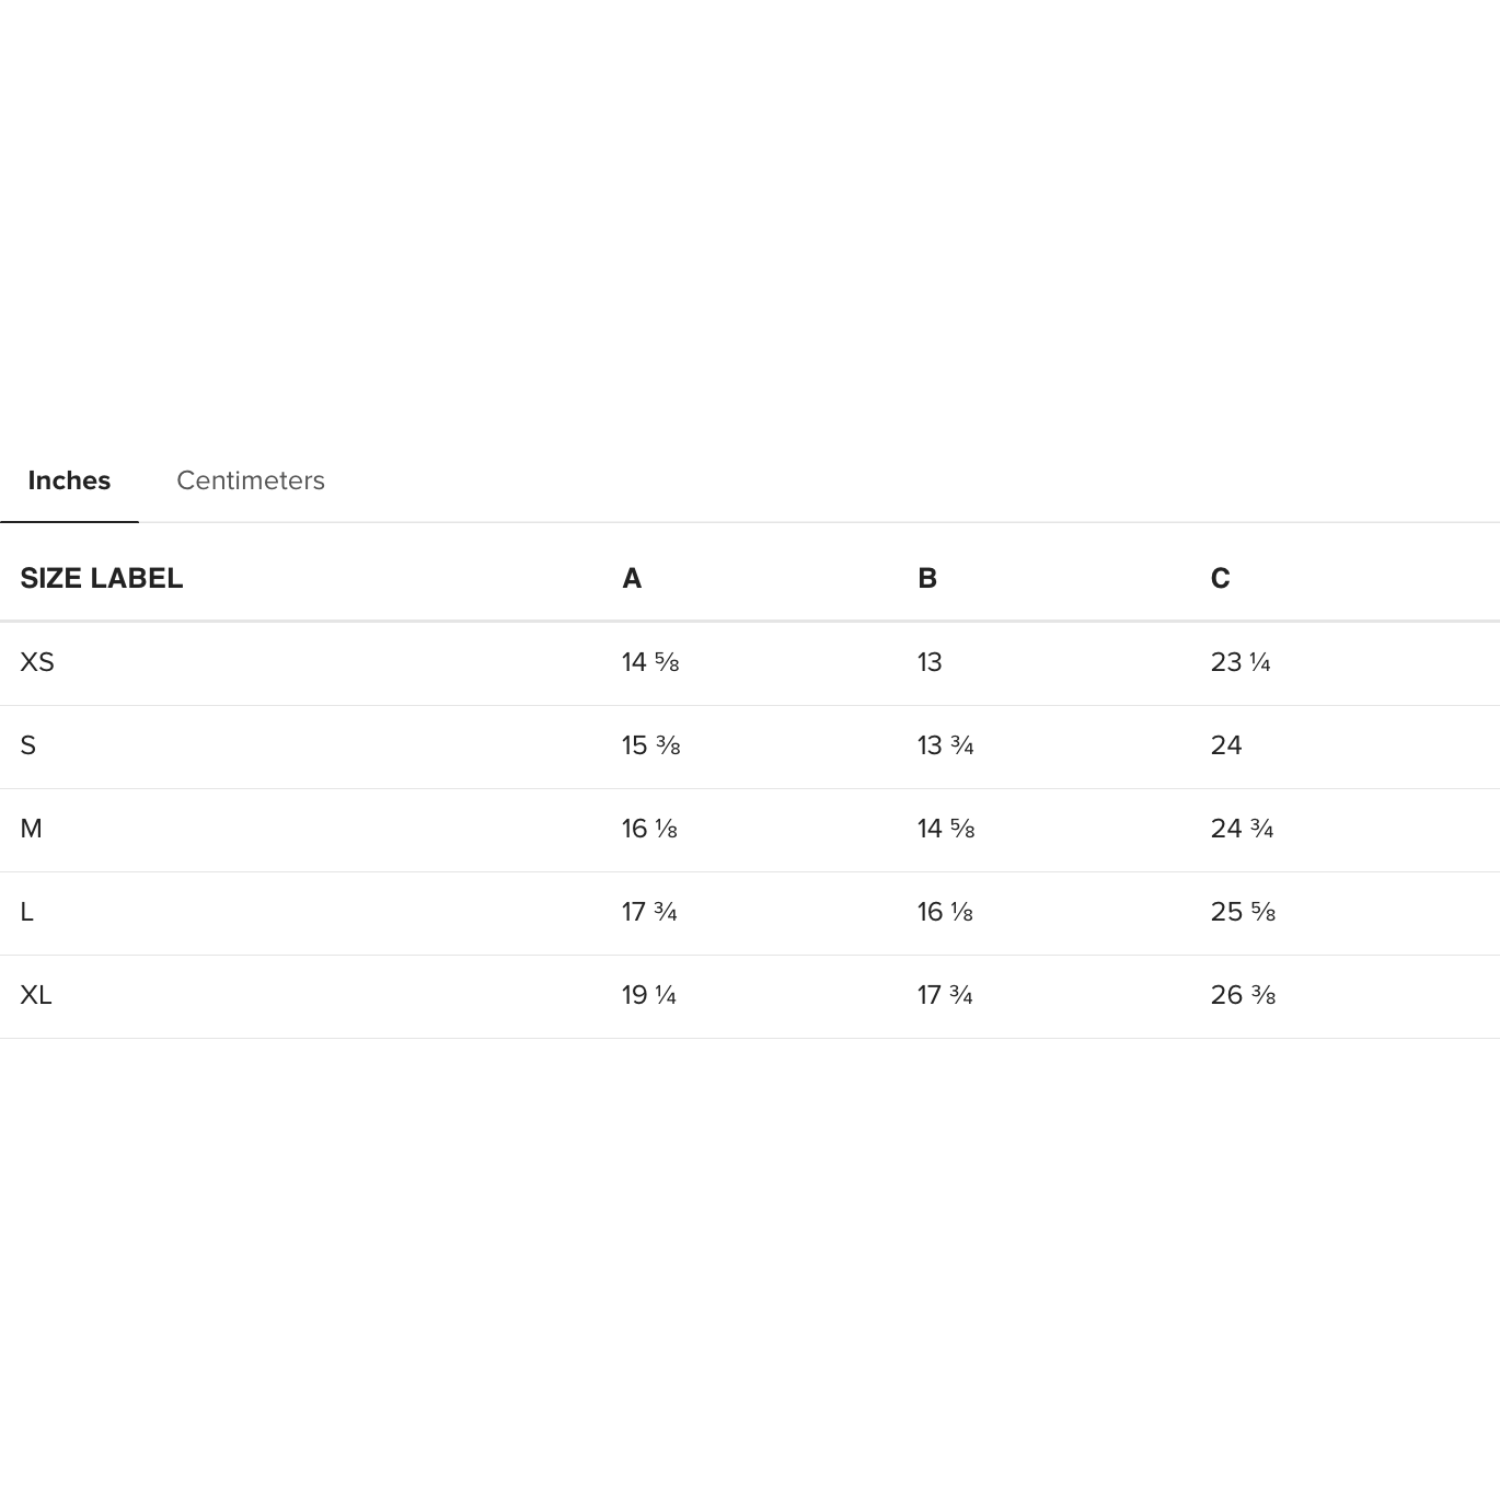Click the 26 ⅜ value for size XL
The width and height of the screenshot is (1500, 1500).
point(1243,994)
